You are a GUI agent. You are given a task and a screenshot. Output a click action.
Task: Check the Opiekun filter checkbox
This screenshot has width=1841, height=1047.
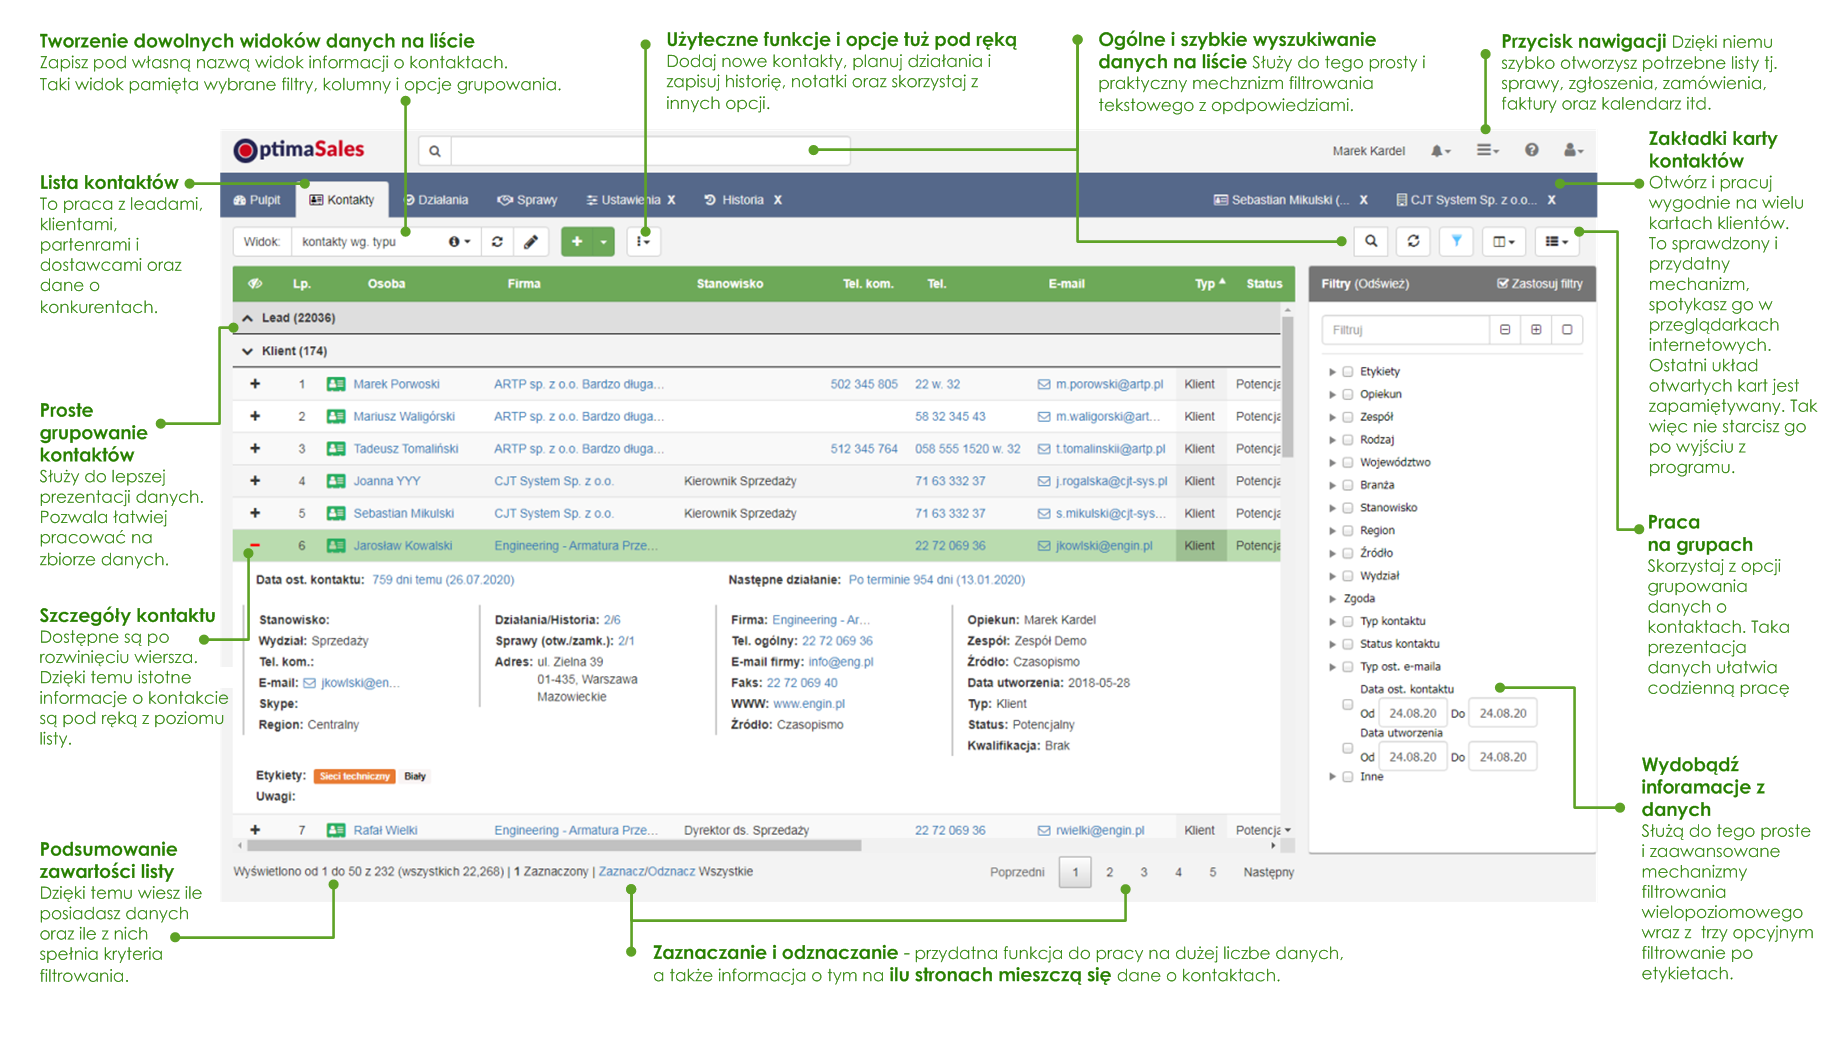1348,394
